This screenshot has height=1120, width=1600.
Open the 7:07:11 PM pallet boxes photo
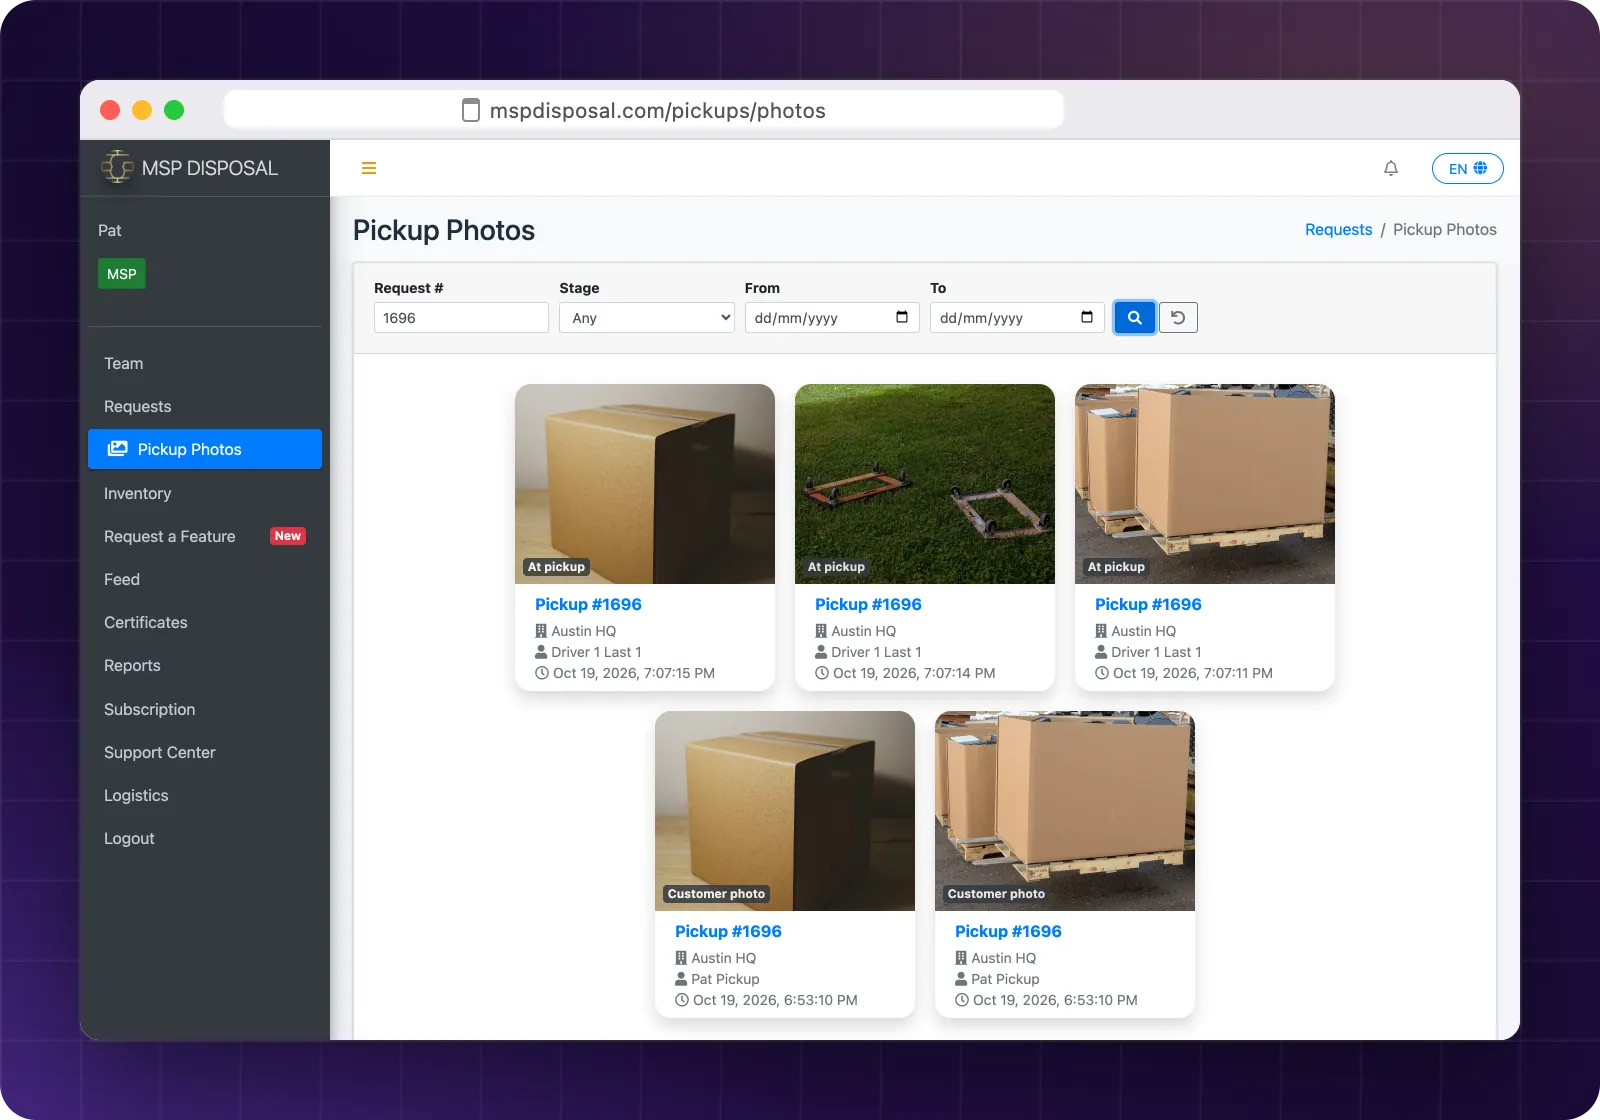pyautogui.click(x=1205, y=484)
